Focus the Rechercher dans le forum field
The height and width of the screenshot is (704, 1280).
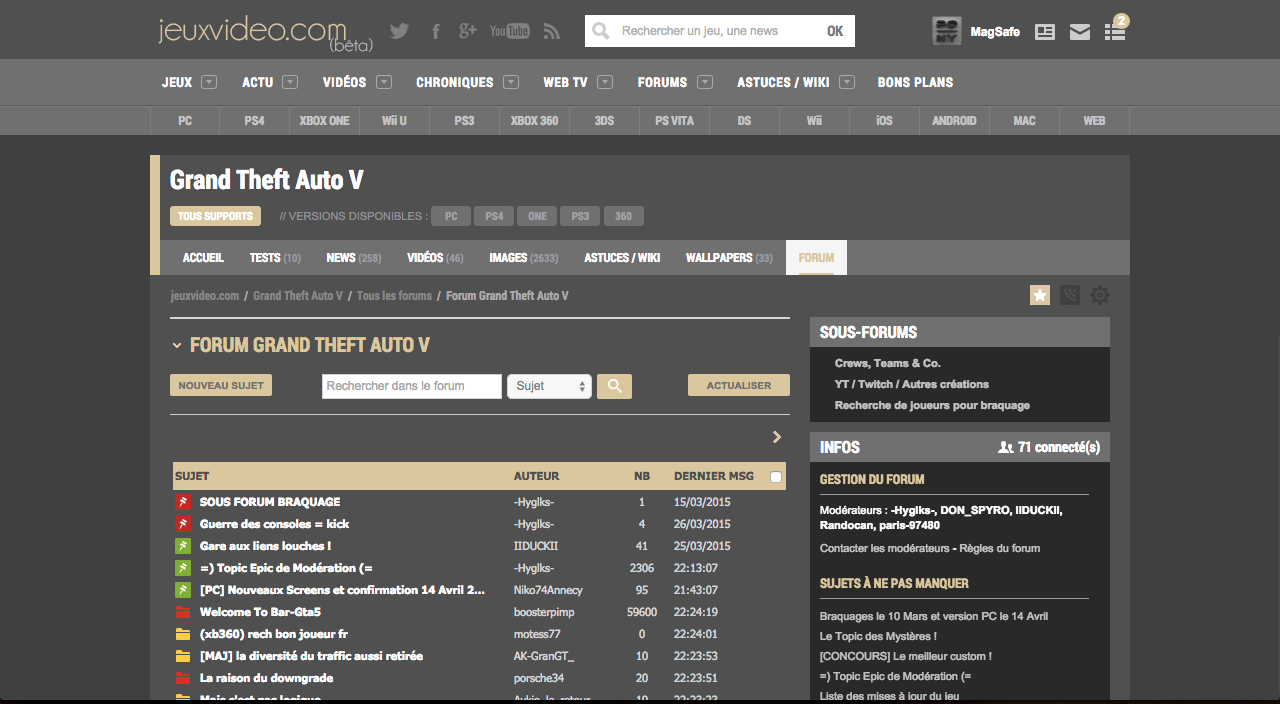pyautogui.click(x=411, y=386)
